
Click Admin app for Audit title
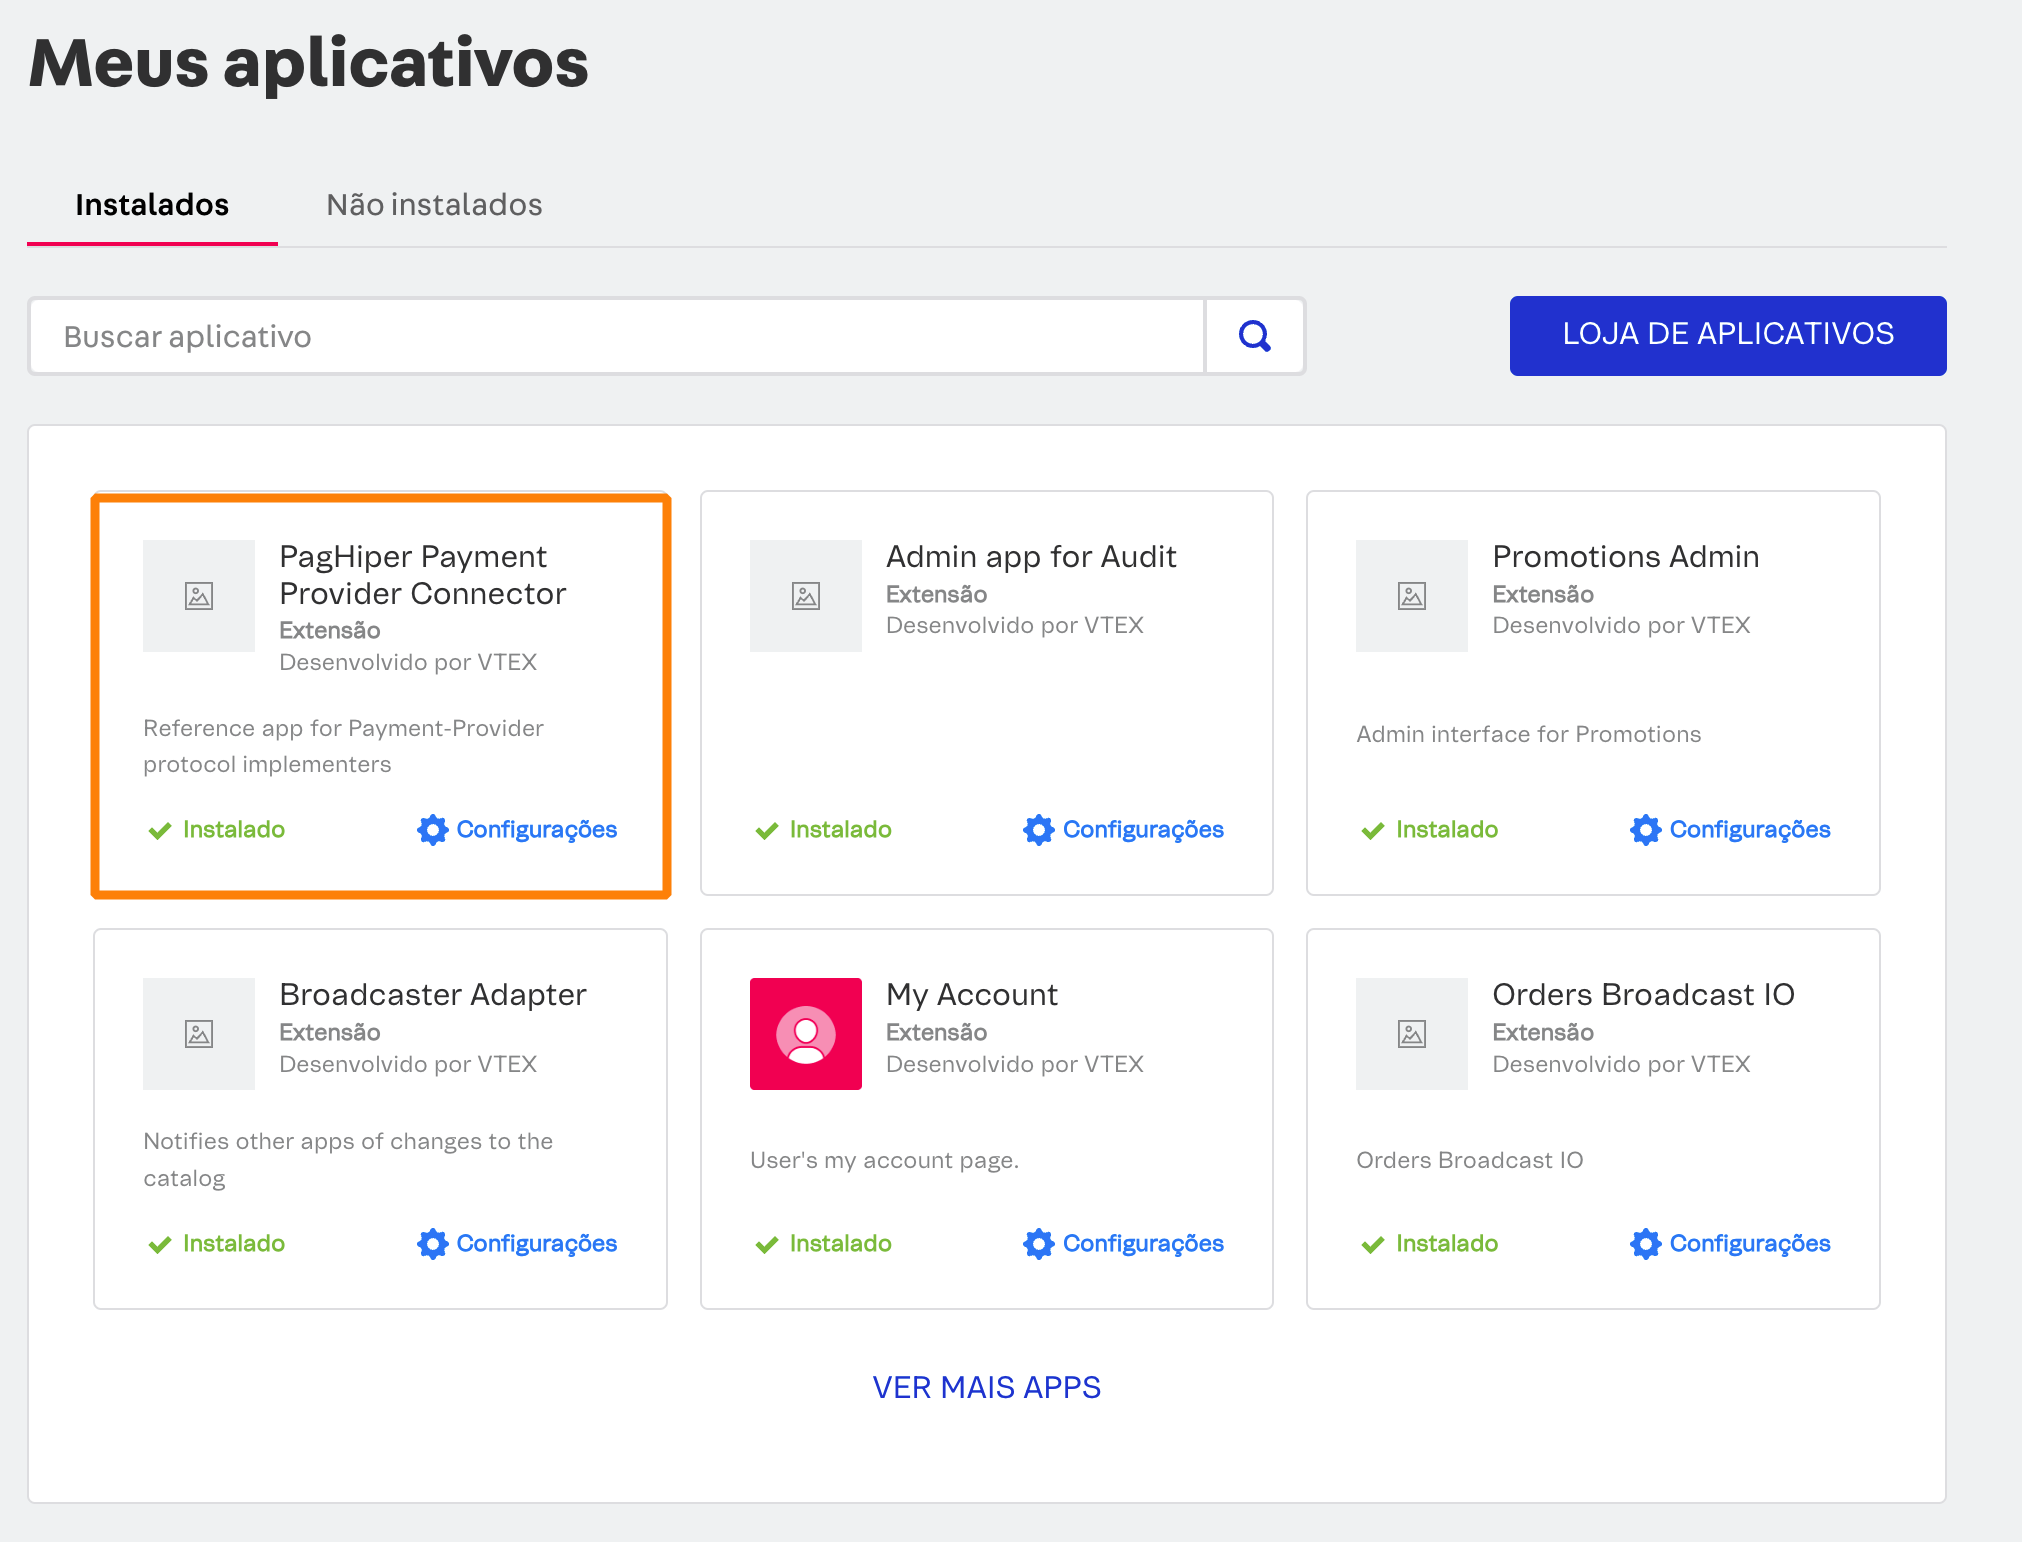(1031, 556)
